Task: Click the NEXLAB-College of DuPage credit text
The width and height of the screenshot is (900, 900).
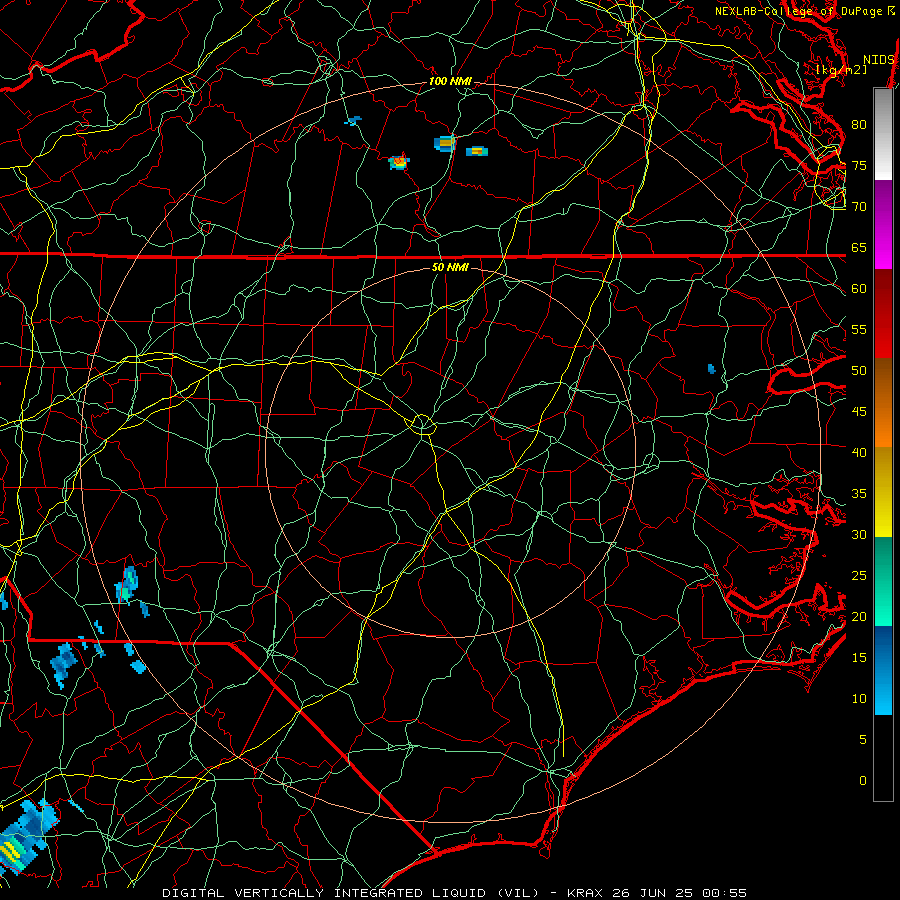Action: tap(805, 11)
